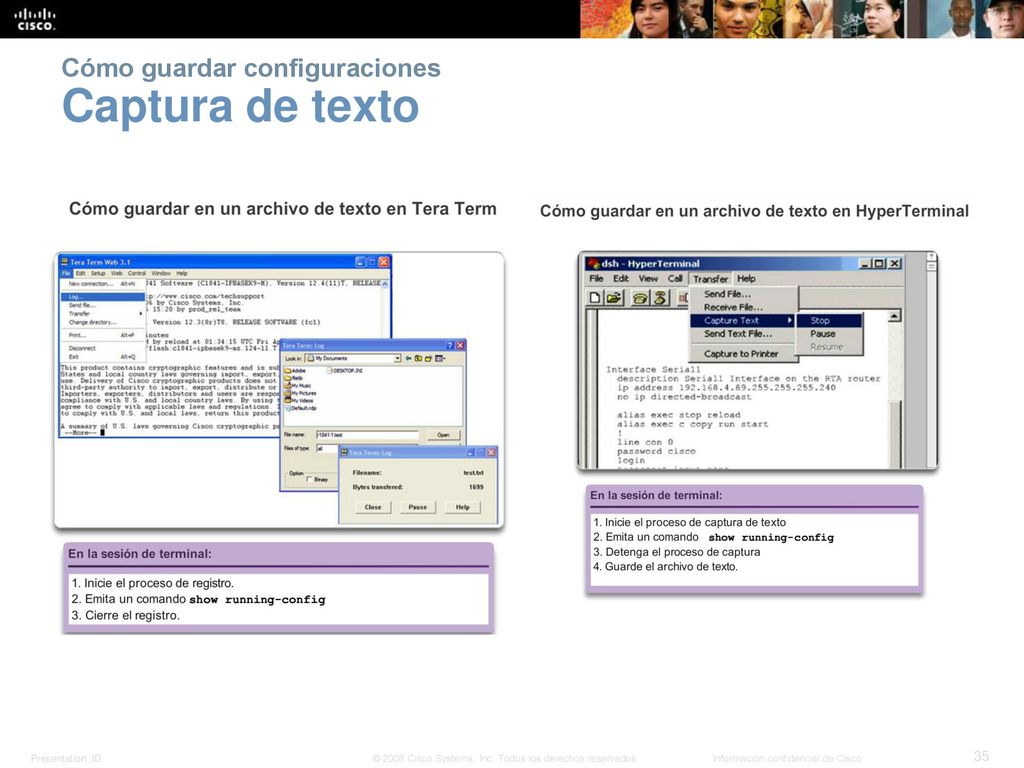Choose Capture to Printer in Transfer menu

pos(744,354)
